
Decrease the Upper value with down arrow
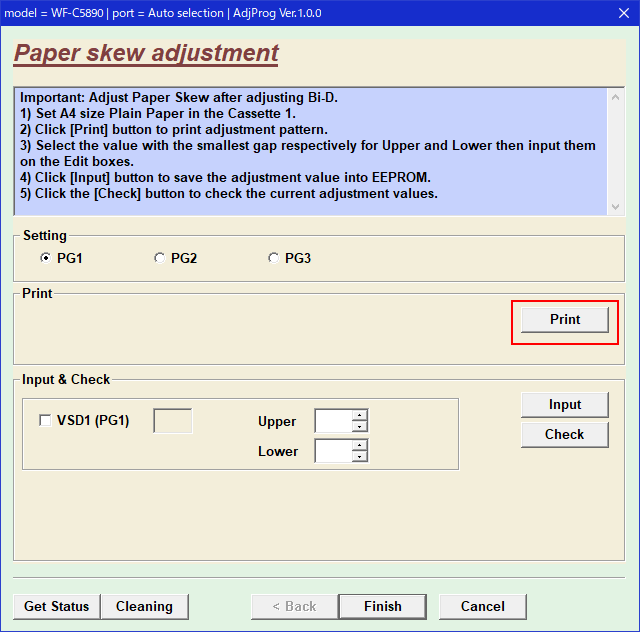click(360, 427)
